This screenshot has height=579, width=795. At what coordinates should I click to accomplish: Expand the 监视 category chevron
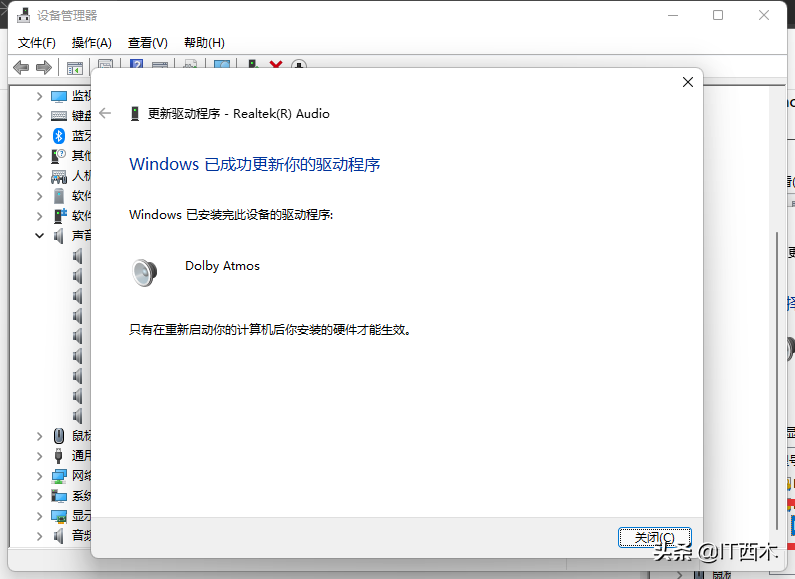click(x=39, y=96)
